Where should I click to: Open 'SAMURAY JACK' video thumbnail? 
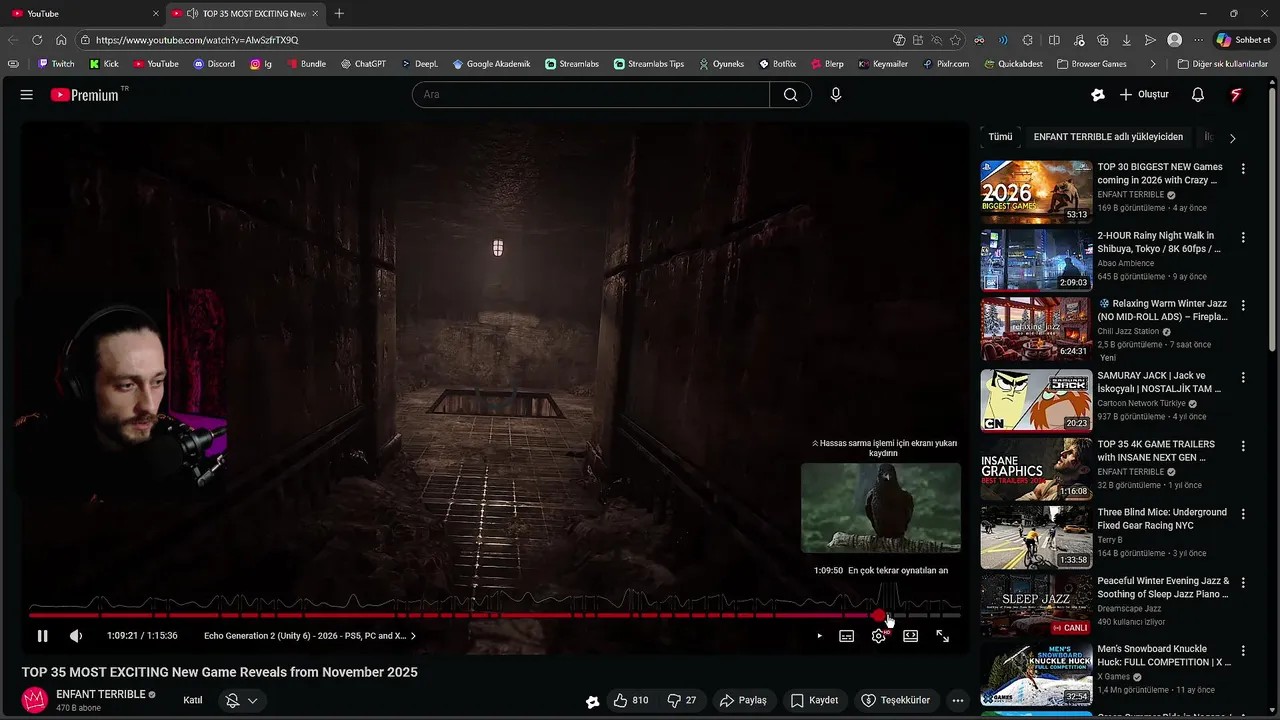click(1036, 400)
